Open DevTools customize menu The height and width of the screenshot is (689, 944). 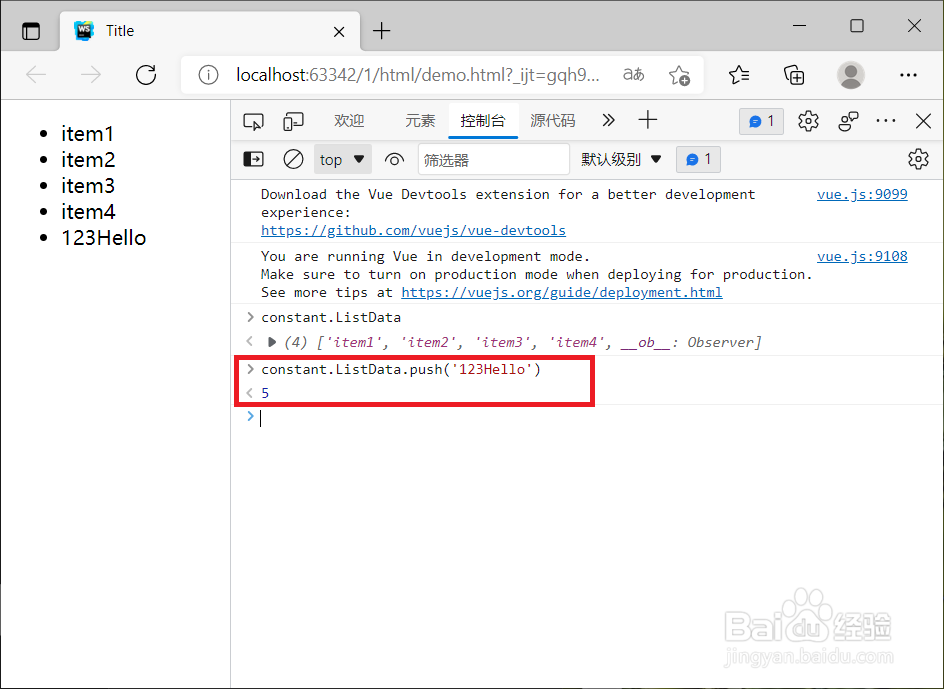[x=886, y=121]
